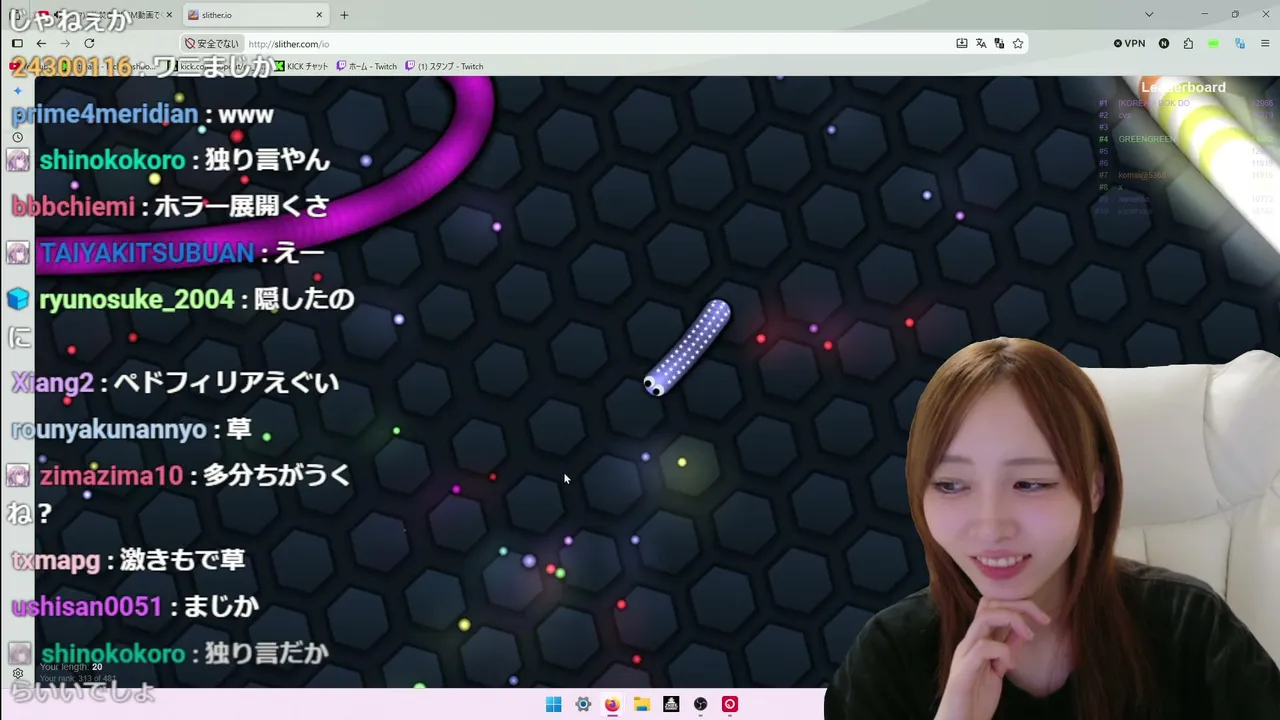Open the sidebar settings gear icon
This screenshot has height=720, width=1280.
17,674
